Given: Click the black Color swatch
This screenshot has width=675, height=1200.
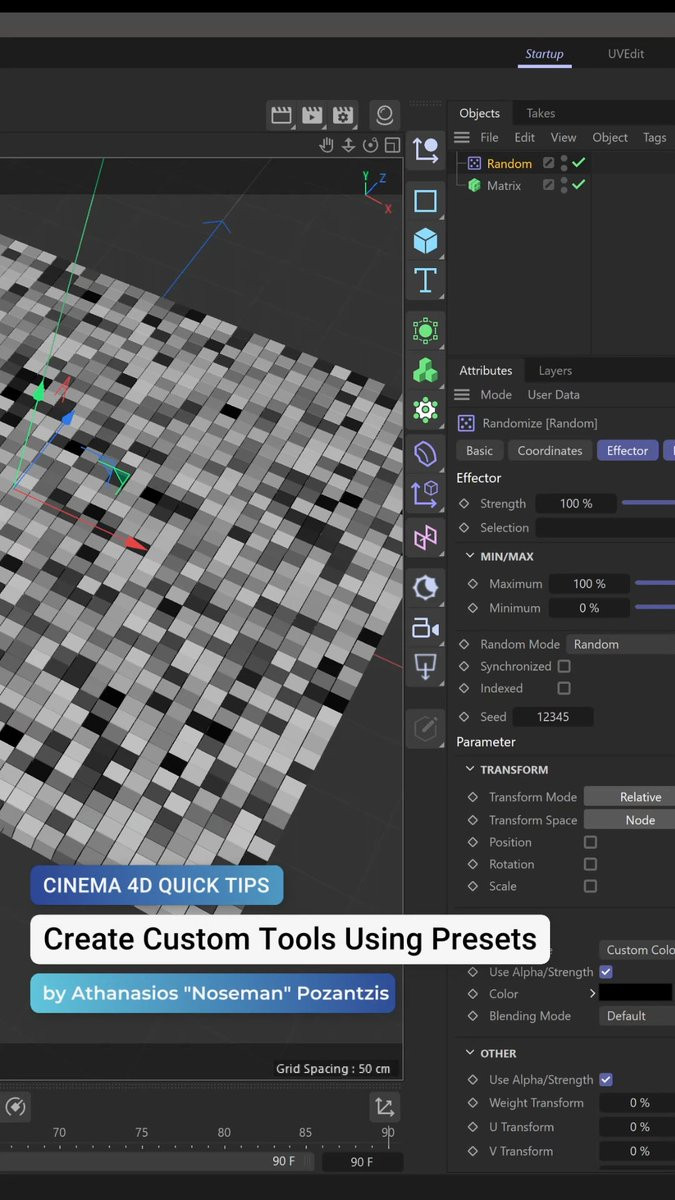Looking at the screenshot, I should pos(636,993).
